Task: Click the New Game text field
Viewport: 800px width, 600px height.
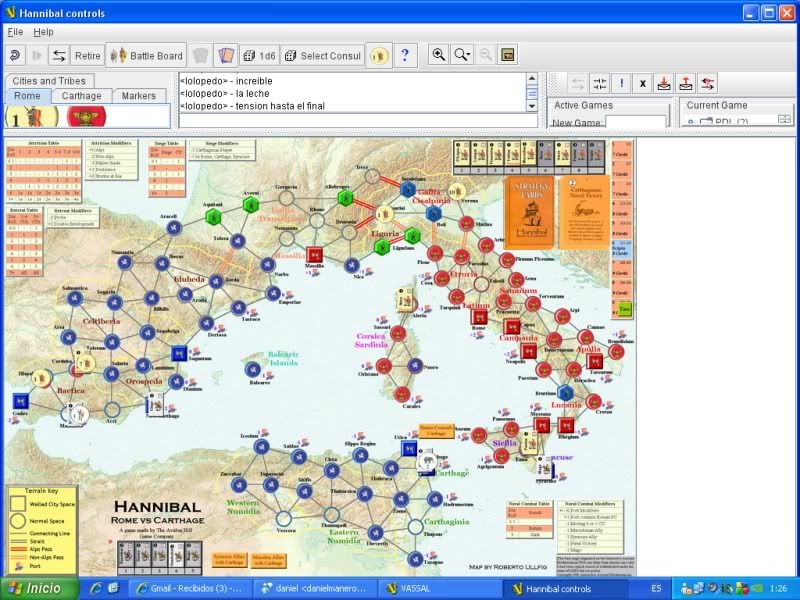Action: 636,122
